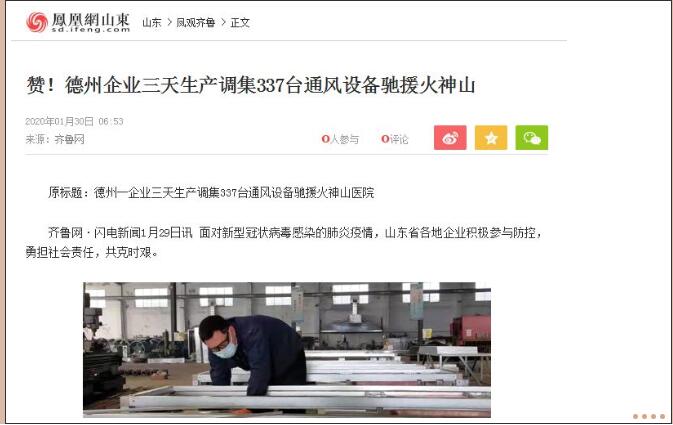Go to 山东 in the breadcrumb

[152, 22]
